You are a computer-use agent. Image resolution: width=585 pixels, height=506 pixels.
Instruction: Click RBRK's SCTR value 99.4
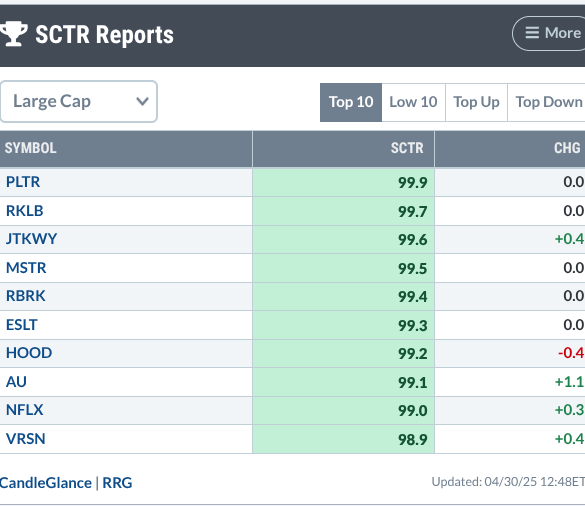click(x=413, y=297)
